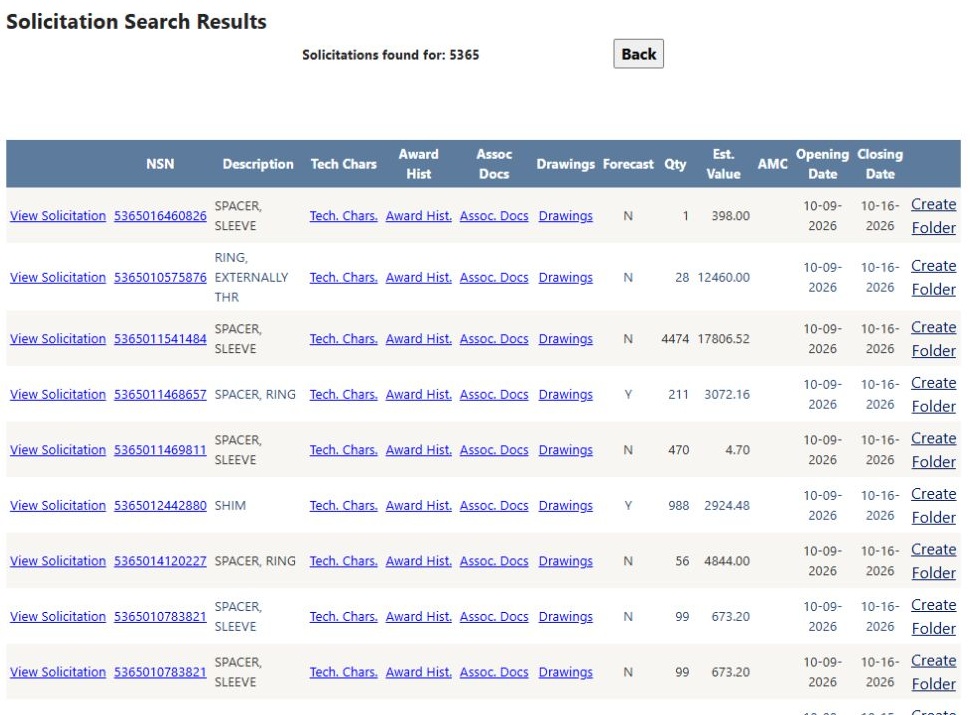Show Award Hist. for SHIM row

click(x=419, y=505)
